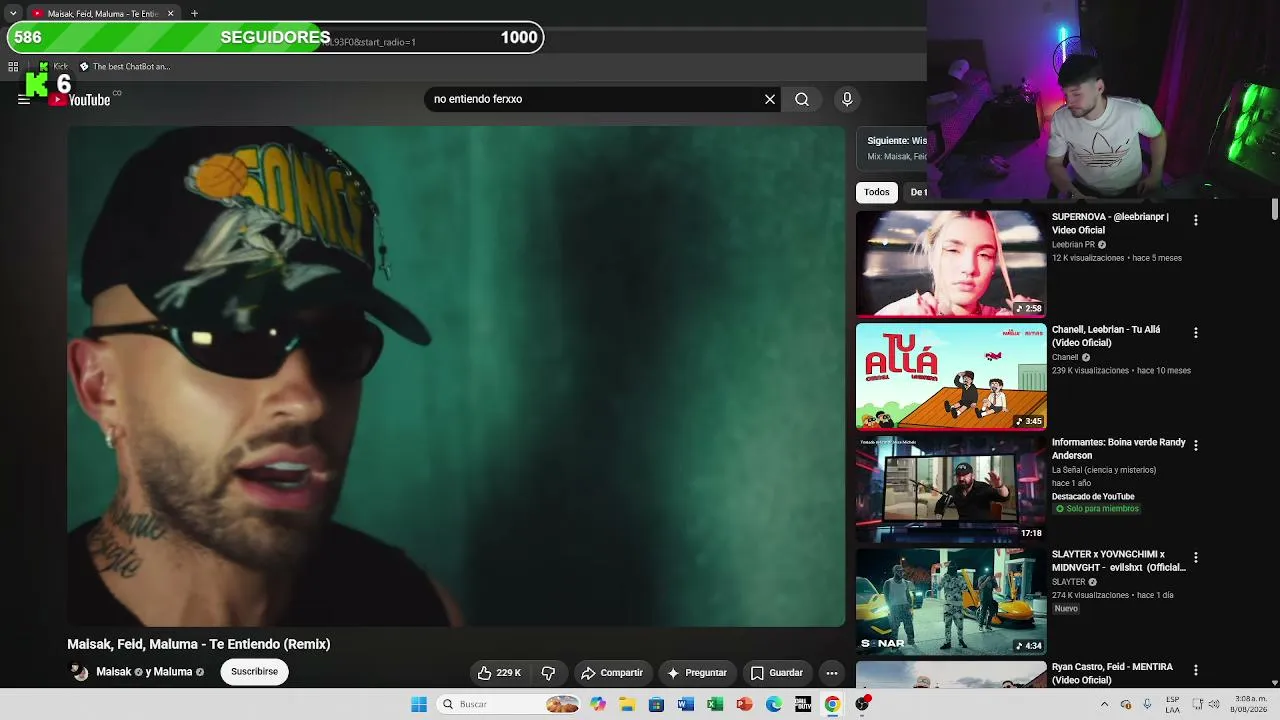Open options menu for Informantes video

1195,445
